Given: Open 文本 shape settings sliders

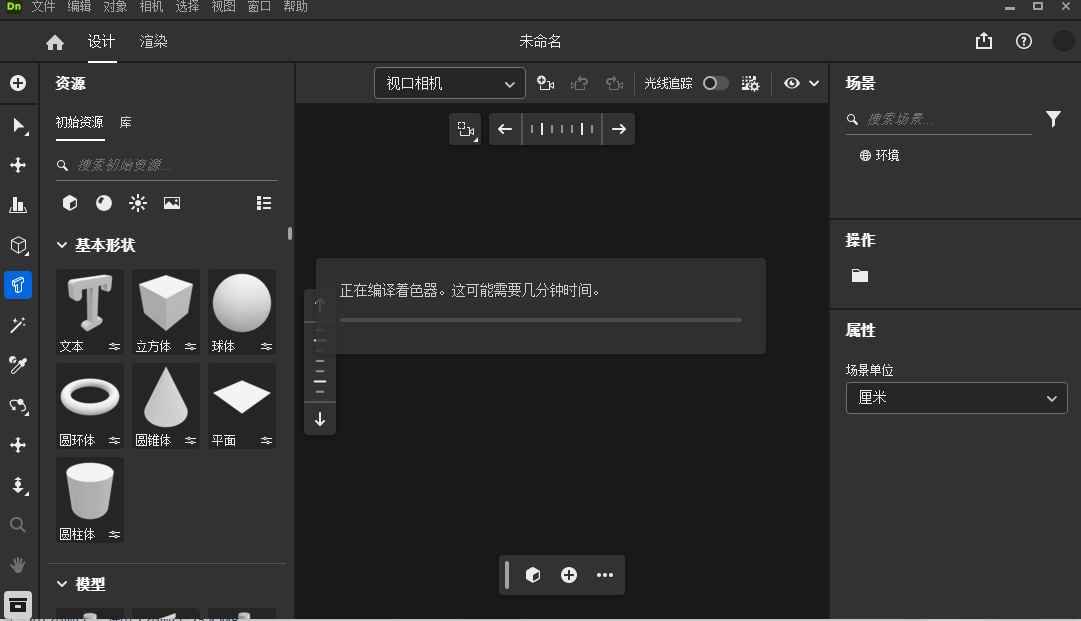Looking at the screenshot, I should click(x=114, y=346).
